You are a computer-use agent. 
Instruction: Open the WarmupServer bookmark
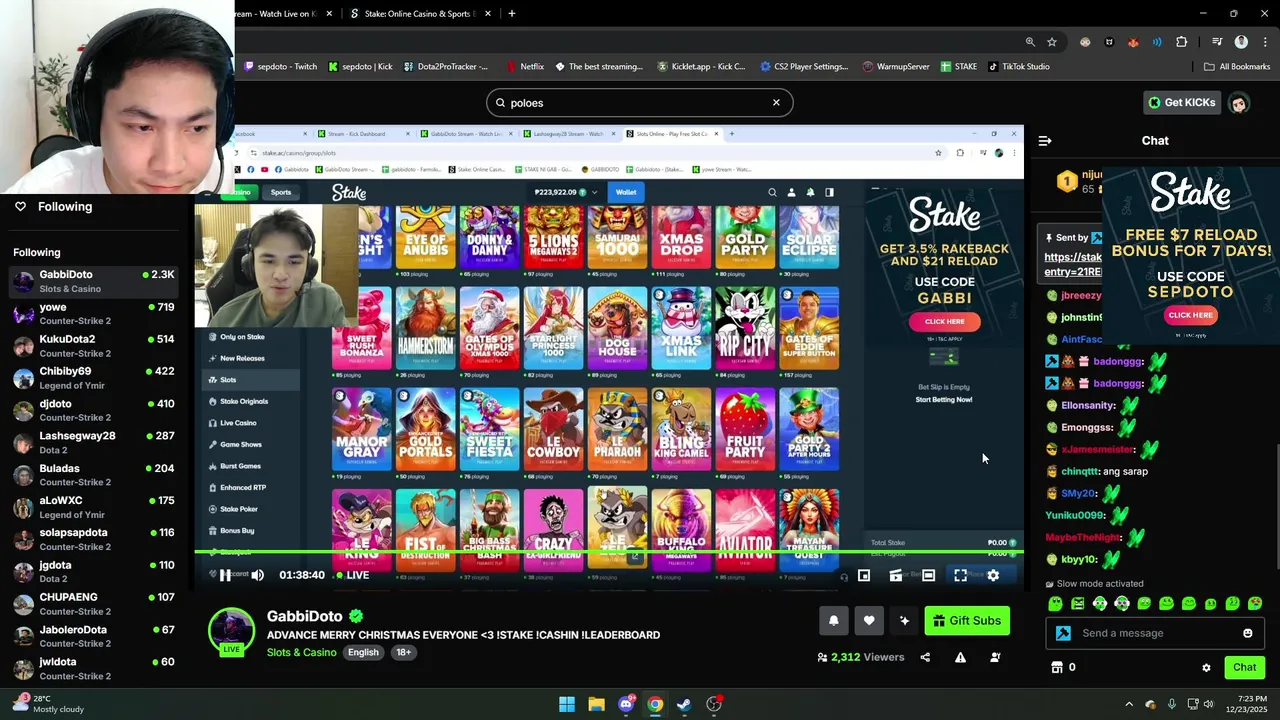pyautogui.click(x=896, y=67)
